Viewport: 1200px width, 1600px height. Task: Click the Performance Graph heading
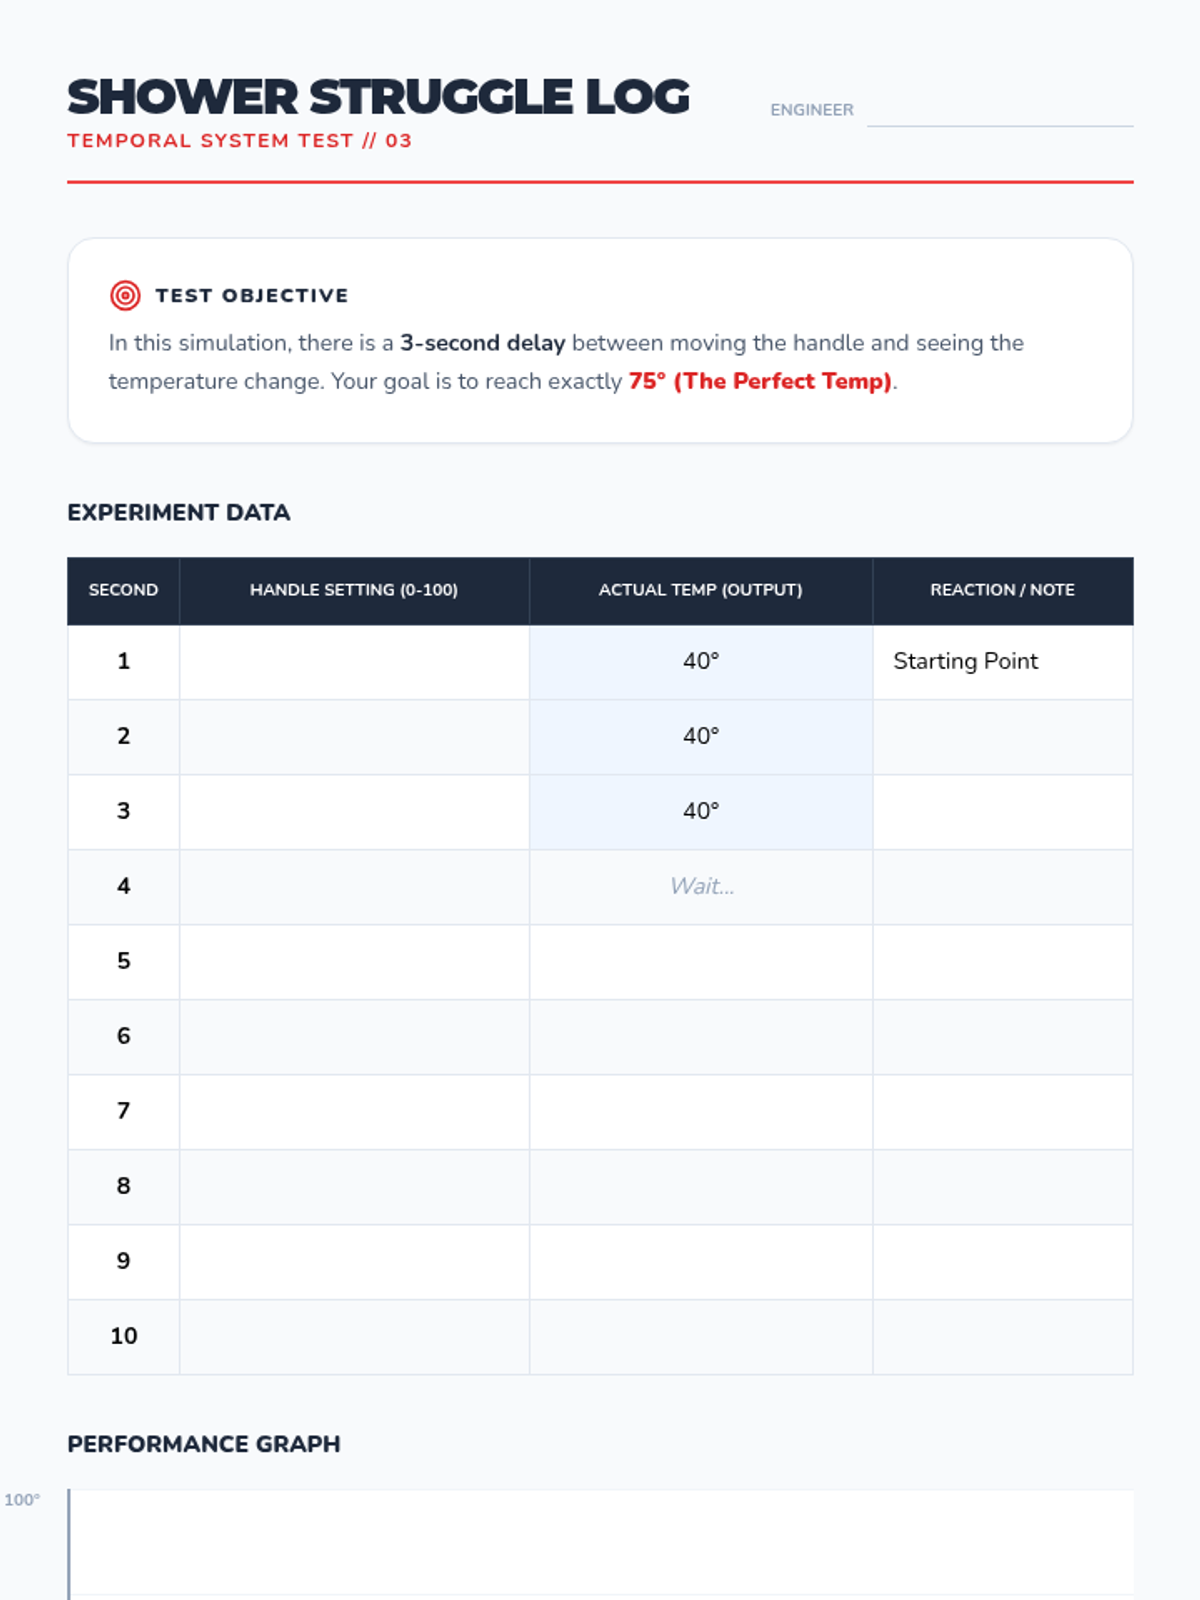[x=204, y=1444]
